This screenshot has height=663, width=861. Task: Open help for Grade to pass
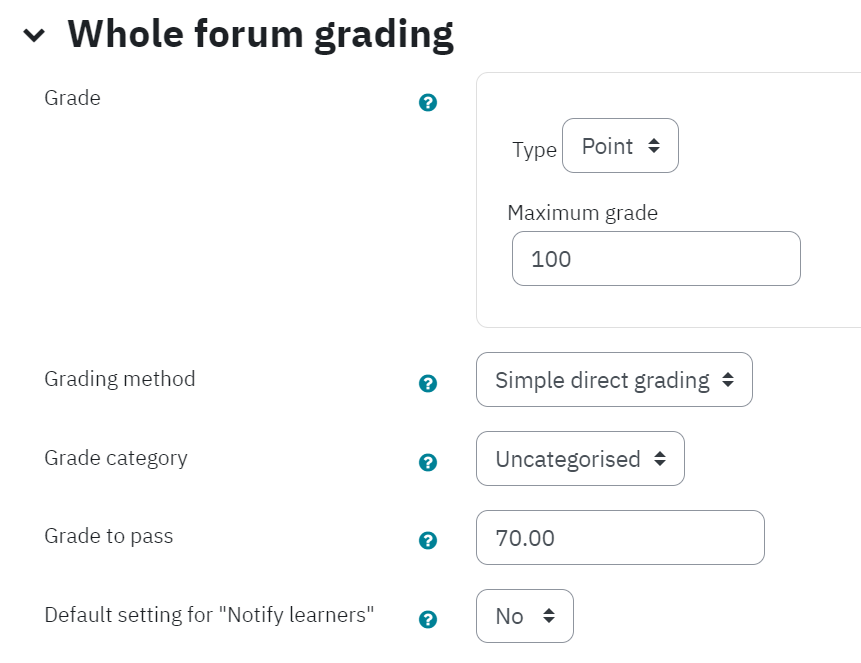point(428,541)
